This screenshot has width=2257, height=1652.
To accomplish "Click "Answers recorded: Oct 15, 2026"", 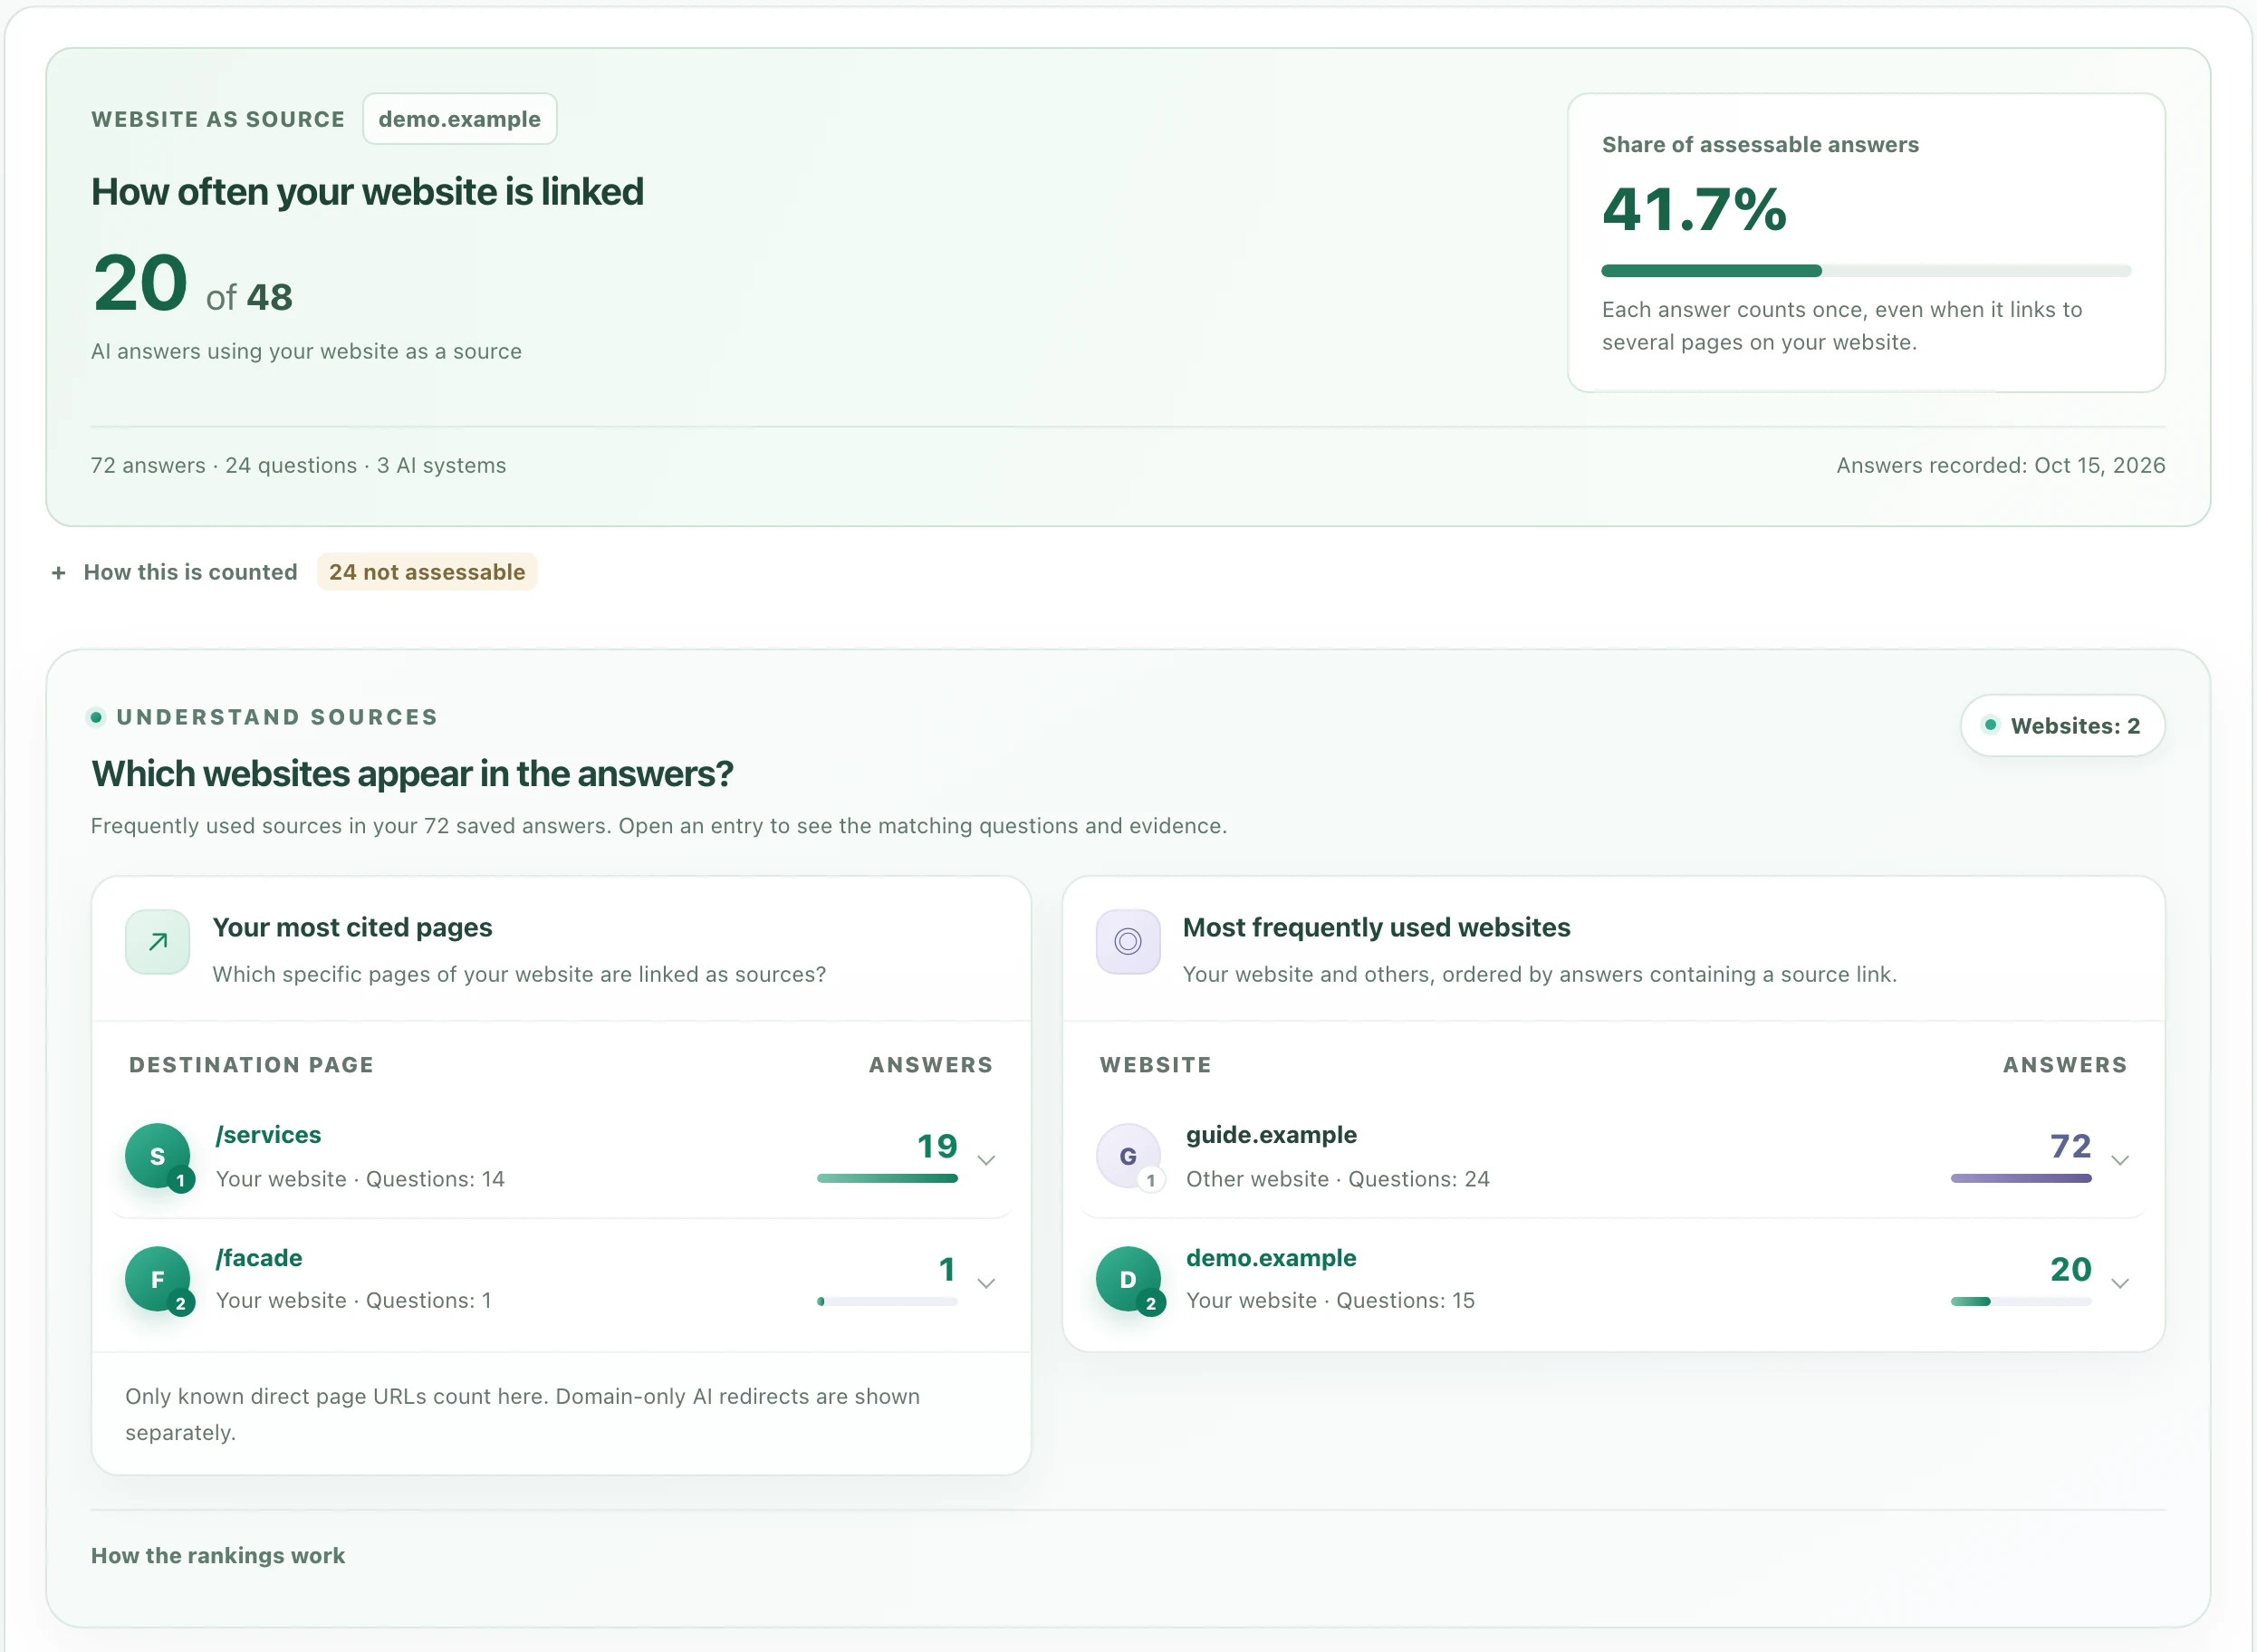I will (2000, 465).
